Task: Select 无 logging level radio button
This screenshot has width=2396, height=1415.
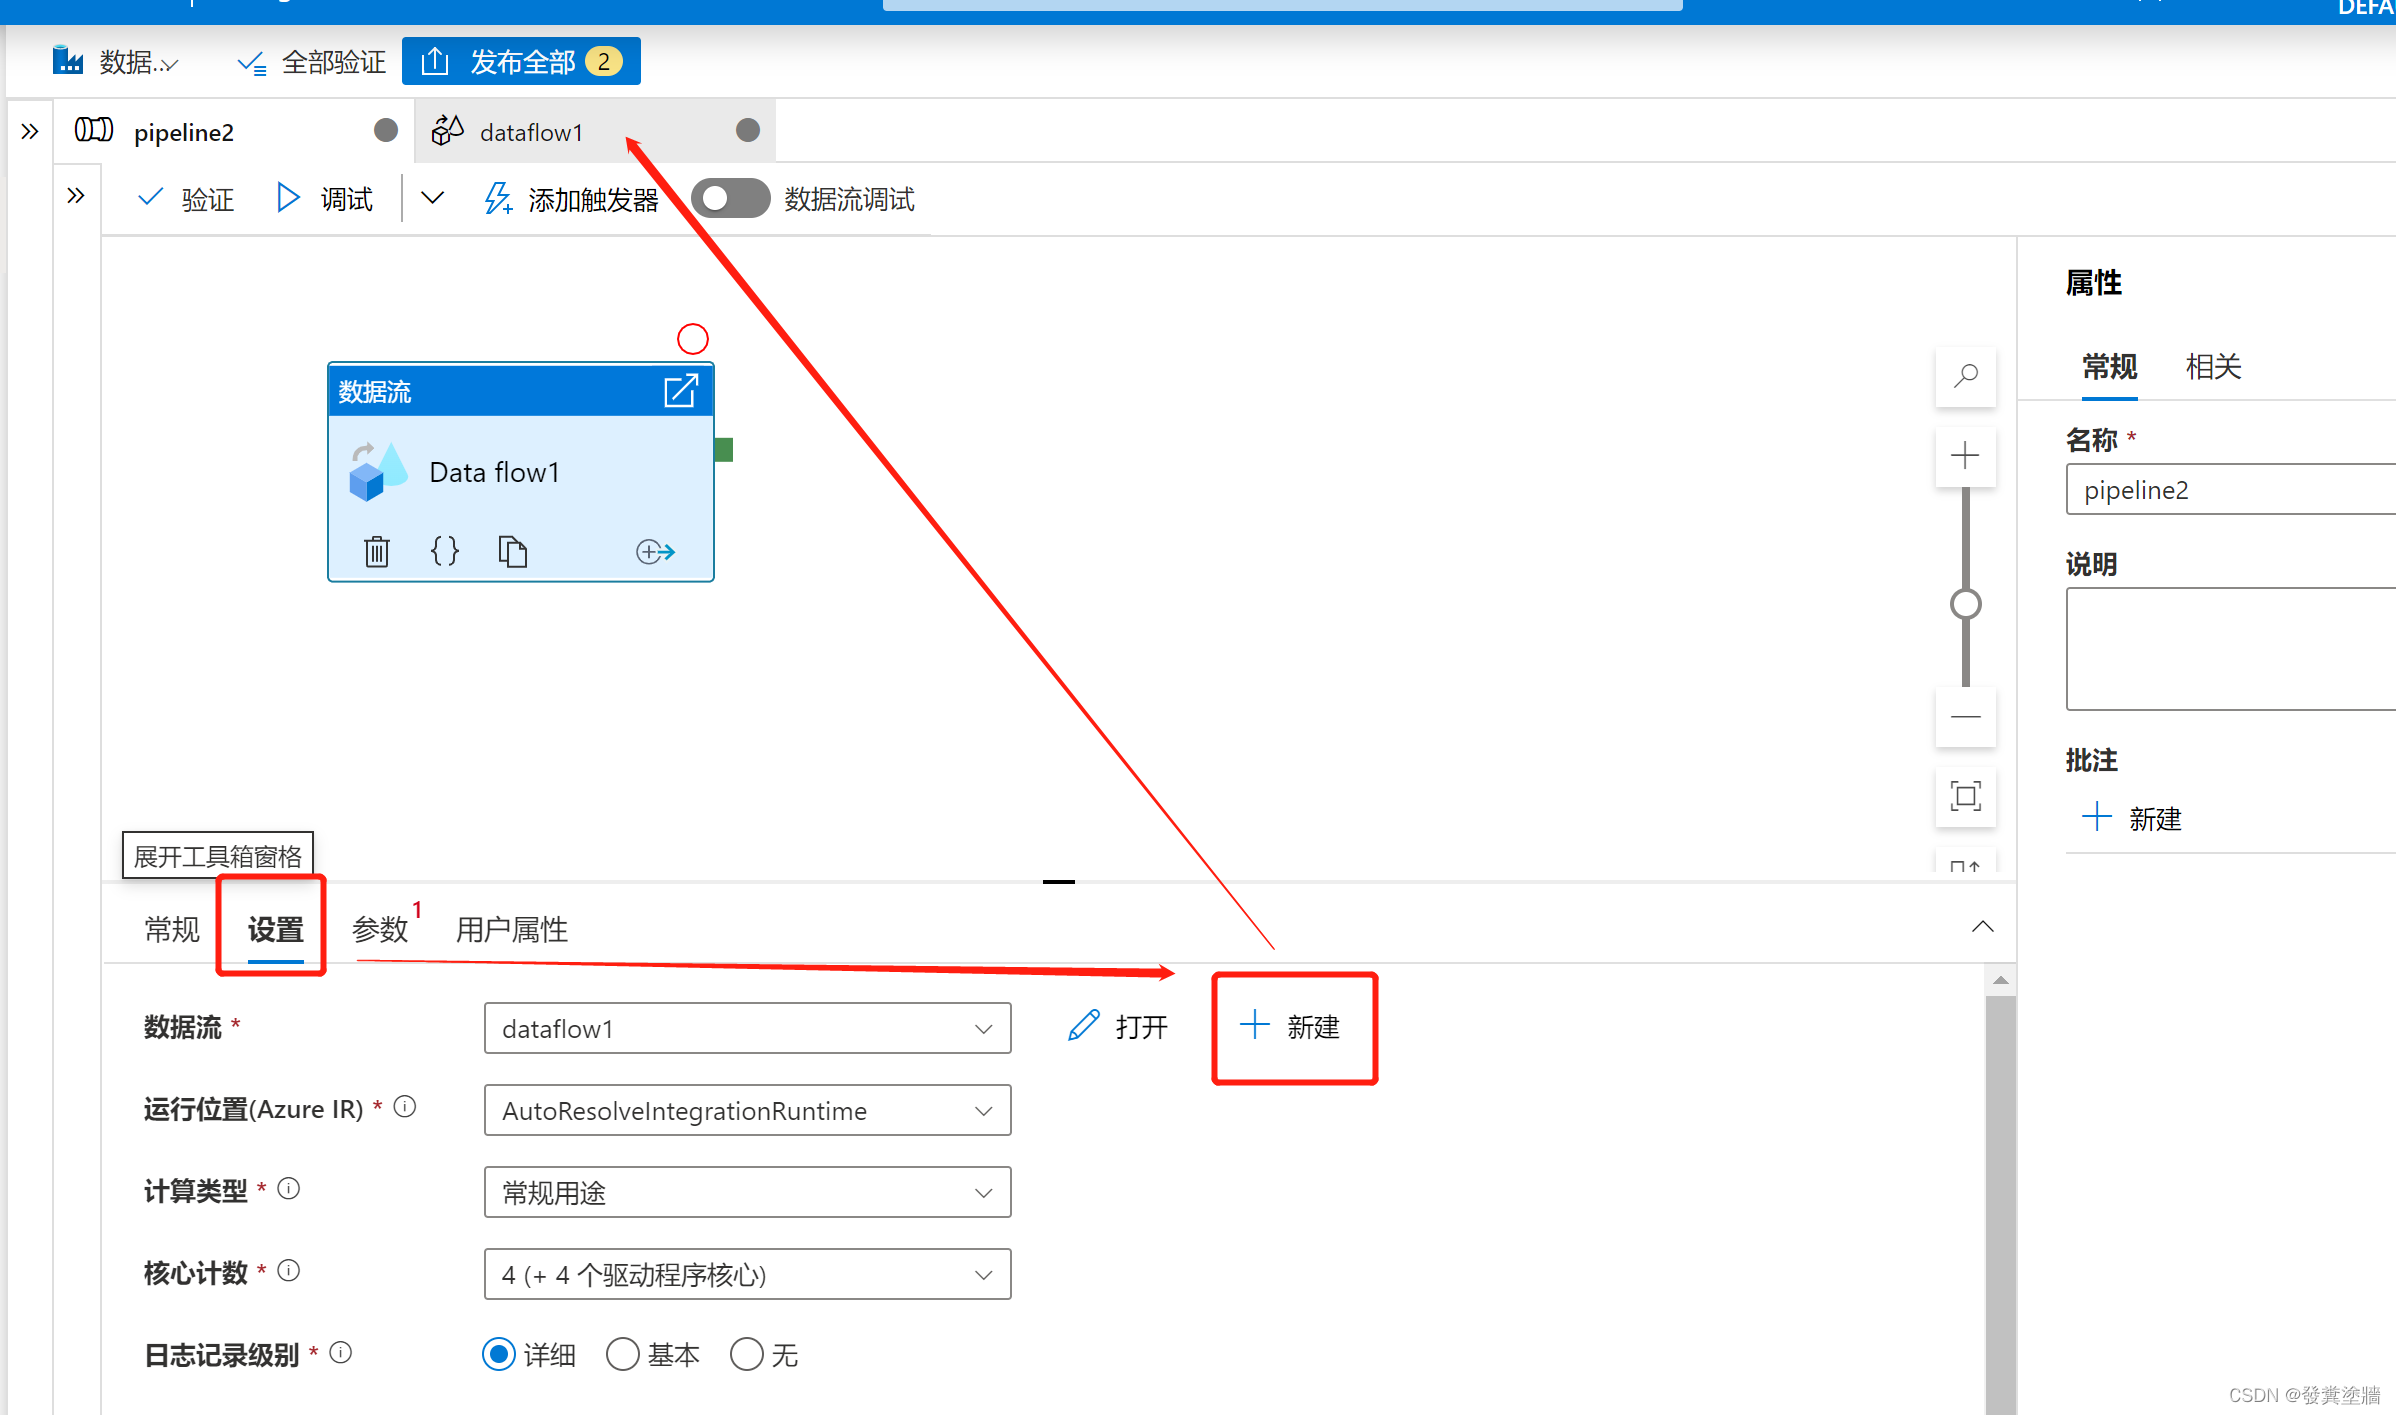Action: [746, 1354]
